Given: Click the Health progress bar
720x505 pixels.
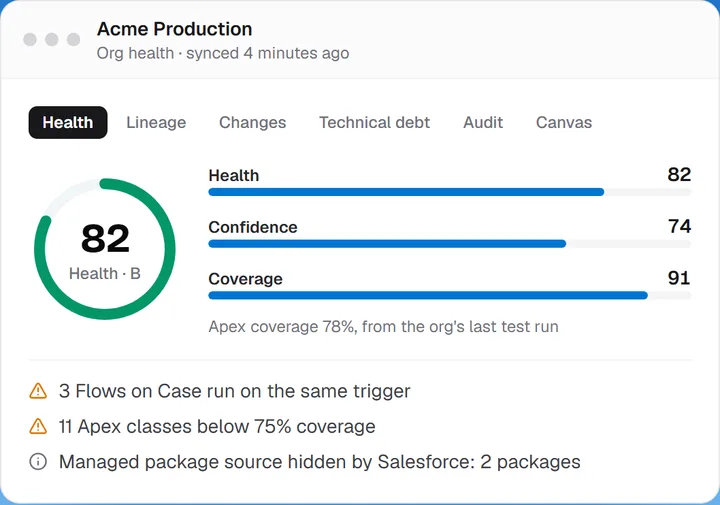Looking at the screenshot, I should (x=450, y=192).
